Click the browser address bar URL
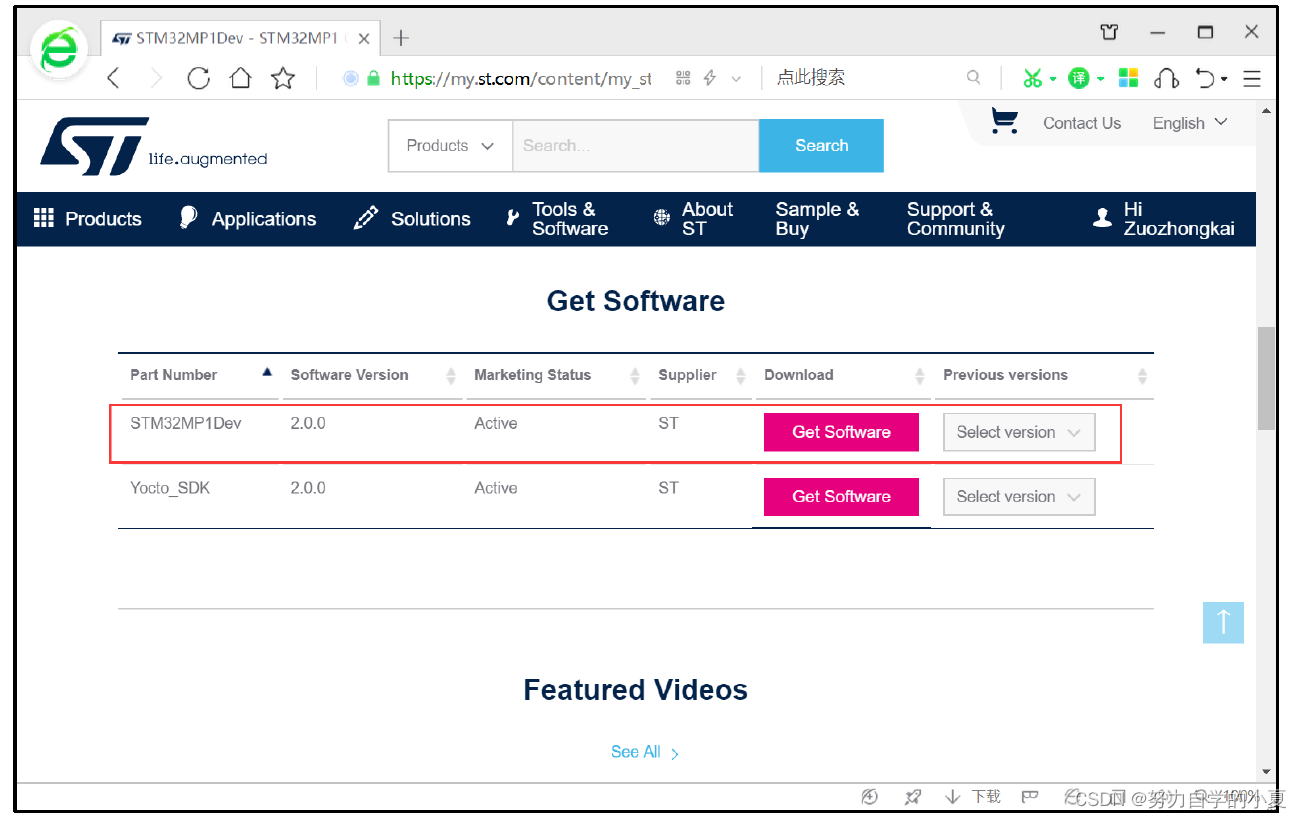 pos(521,78)
